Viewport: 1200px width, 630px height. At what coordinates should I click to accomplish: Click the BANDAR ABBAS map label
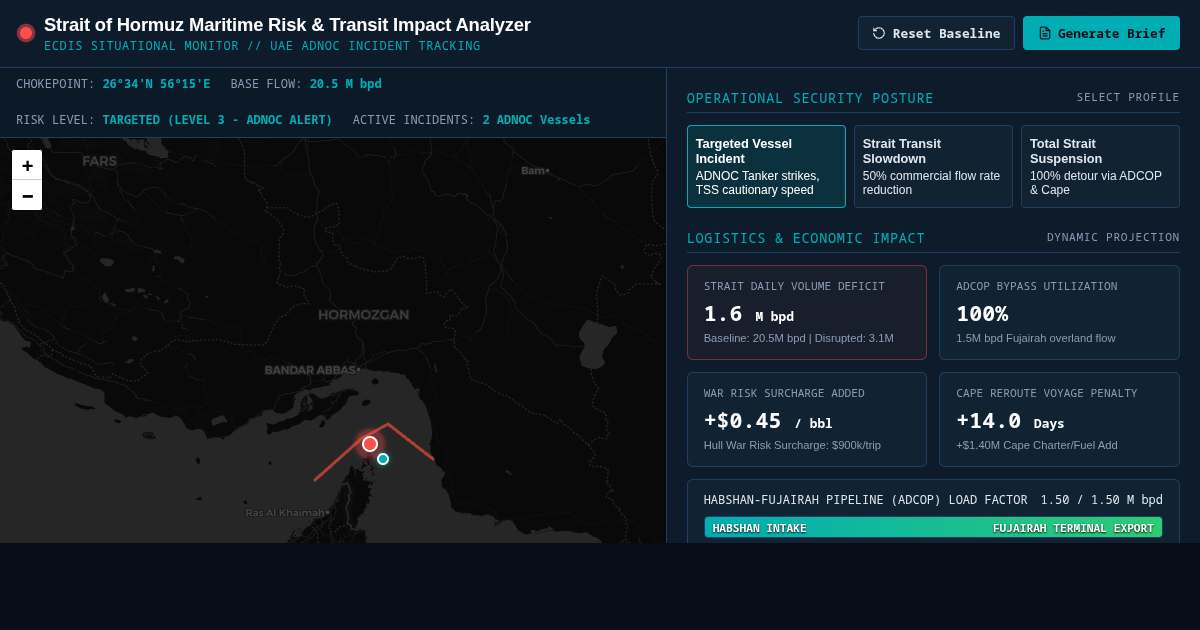click(312, 370)
